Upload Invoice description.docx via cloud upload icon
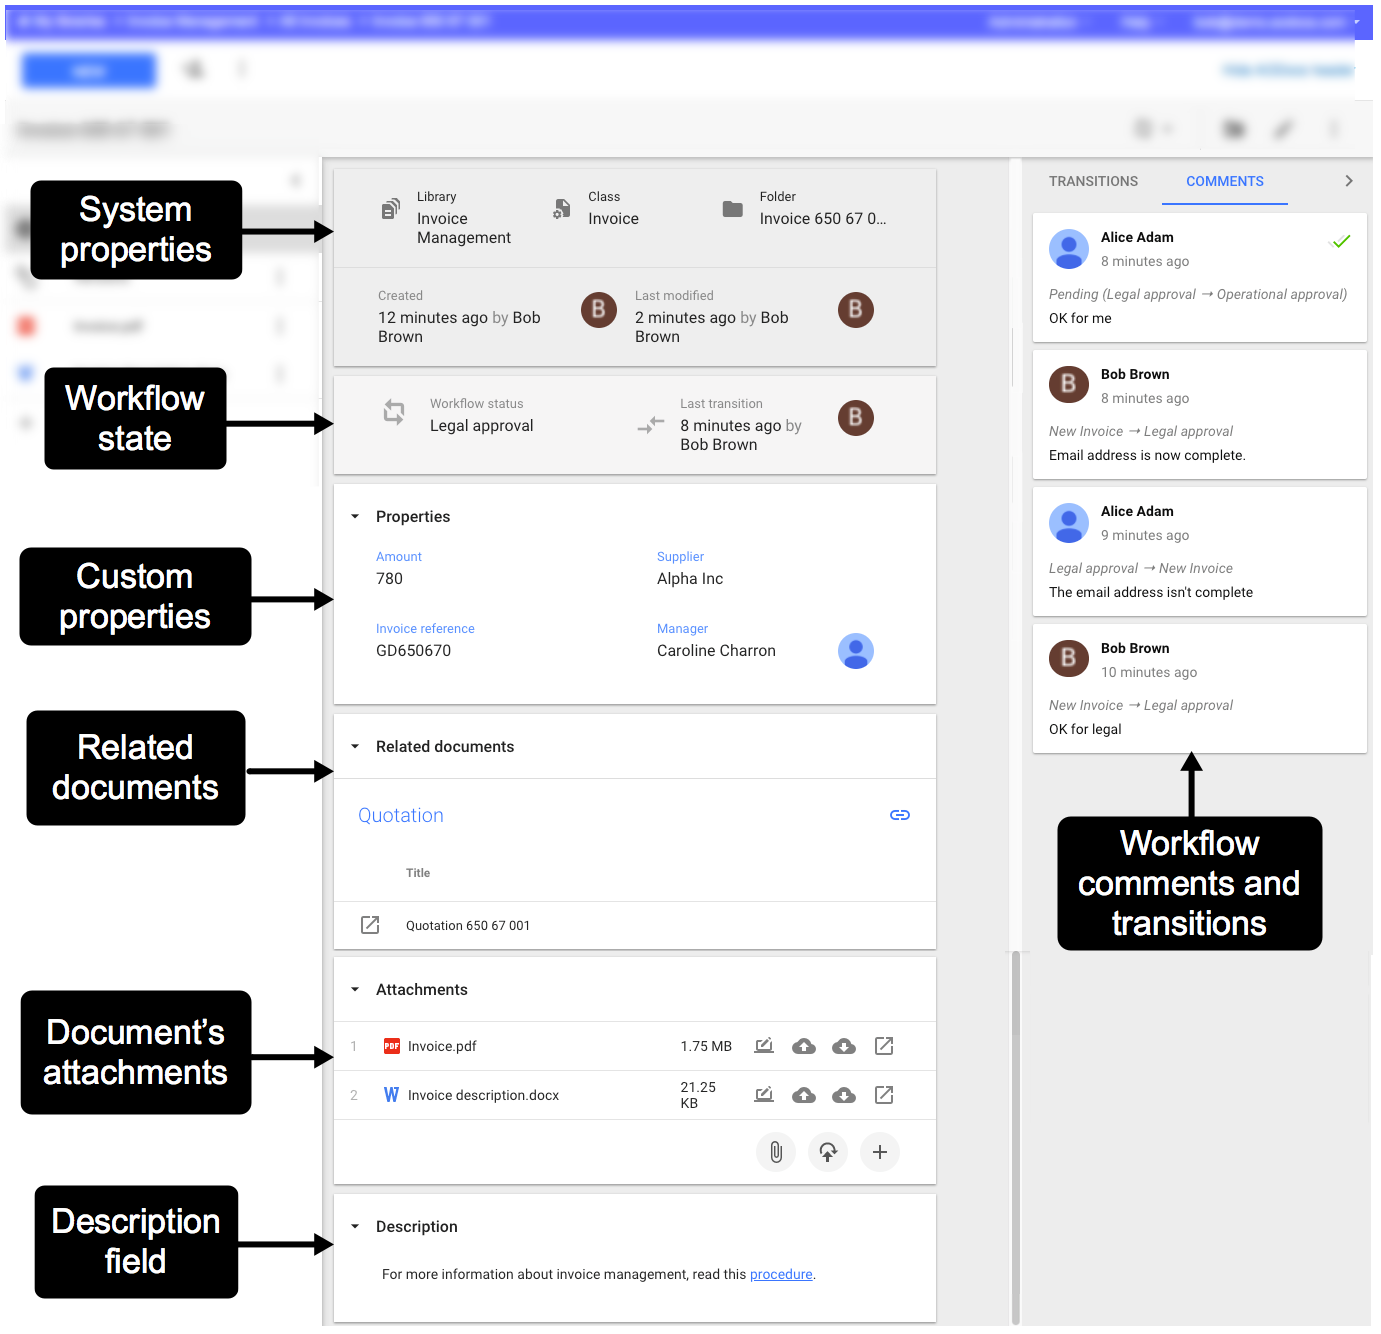1381x1334 pixels. click(x=803, y=1095)
